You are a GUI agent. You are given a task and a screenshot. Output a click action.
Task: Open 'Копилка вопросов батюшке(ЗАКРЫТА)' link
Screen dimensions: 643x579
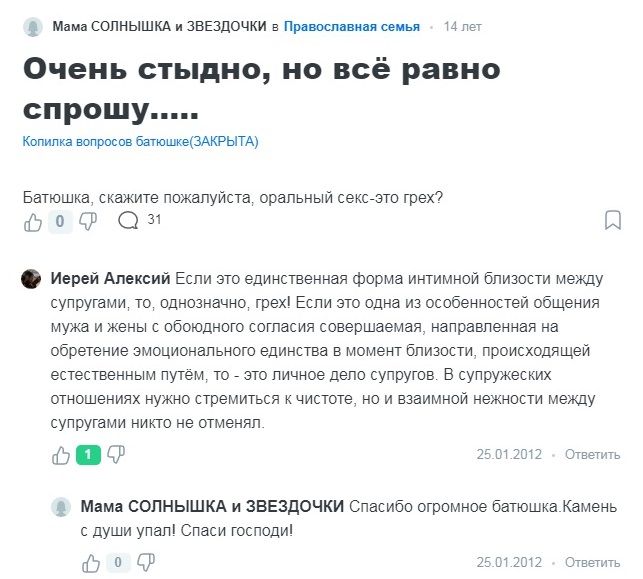140,142
